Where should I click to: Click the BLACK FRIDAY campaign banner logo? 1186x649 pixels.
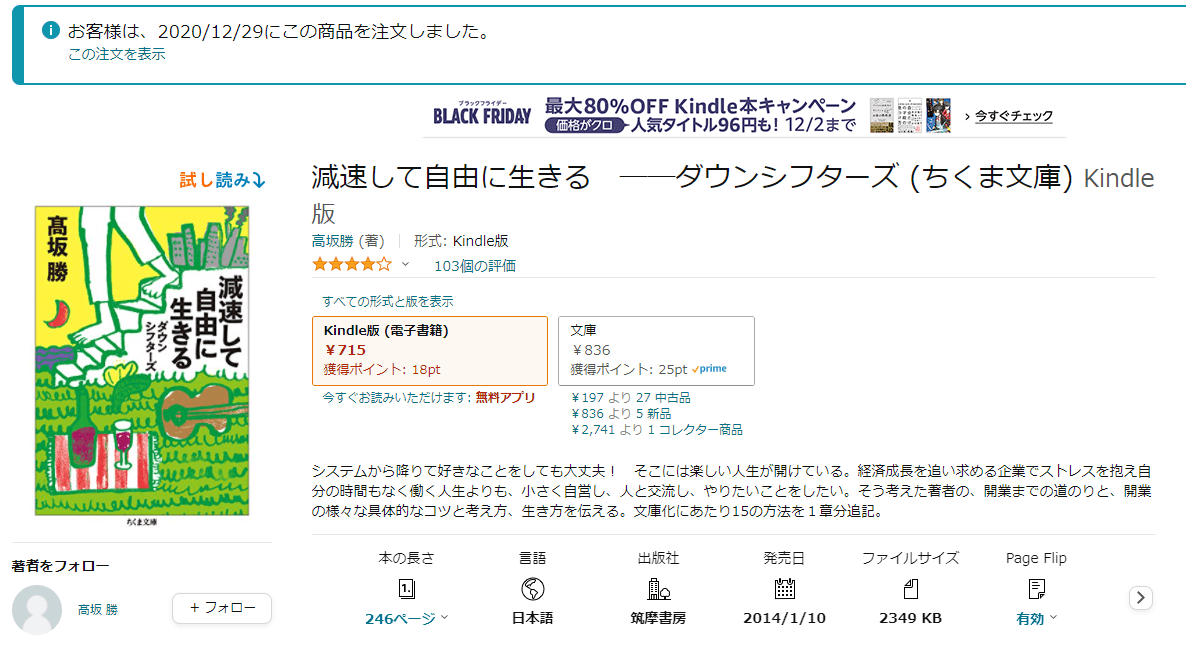tap(482, 114)
